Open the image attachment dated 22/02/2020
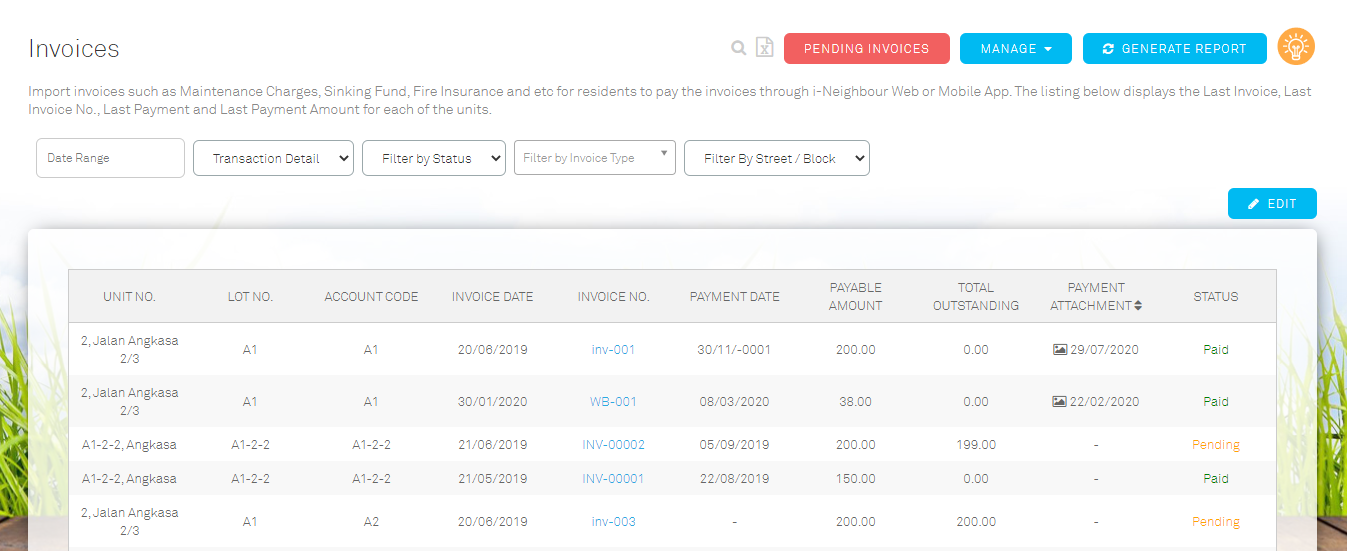Image resolution: width=1347 pixels, height=551 pixels. [1096, 402]
